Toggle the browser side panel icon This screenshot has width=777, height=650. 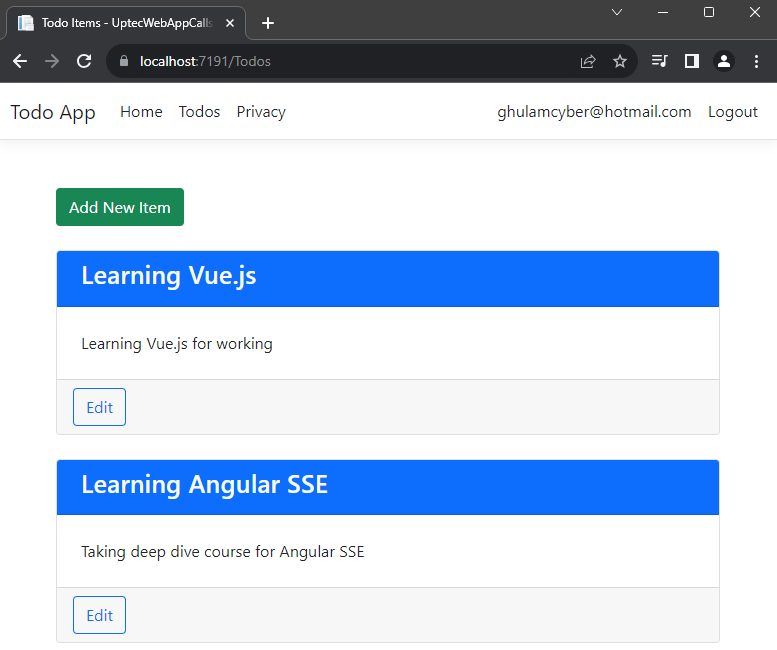click(691, 61)
